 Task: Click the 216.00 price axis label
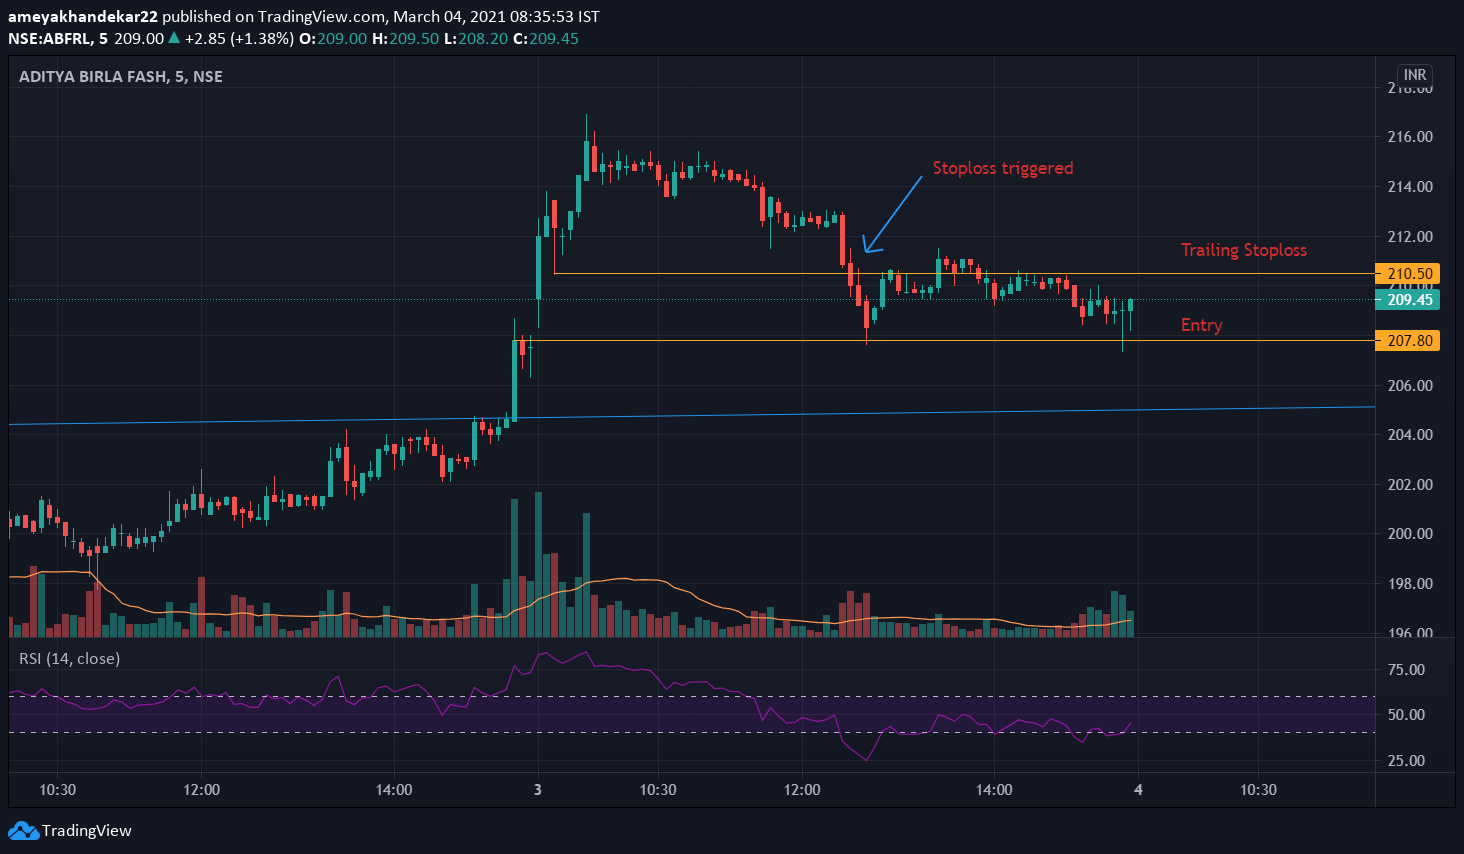point(1410,137)
